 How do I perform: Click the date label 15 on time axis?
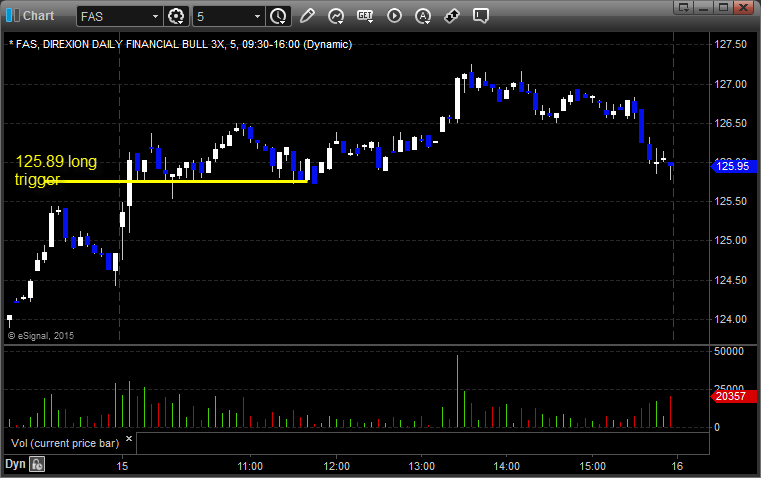(x=122, y=466)
